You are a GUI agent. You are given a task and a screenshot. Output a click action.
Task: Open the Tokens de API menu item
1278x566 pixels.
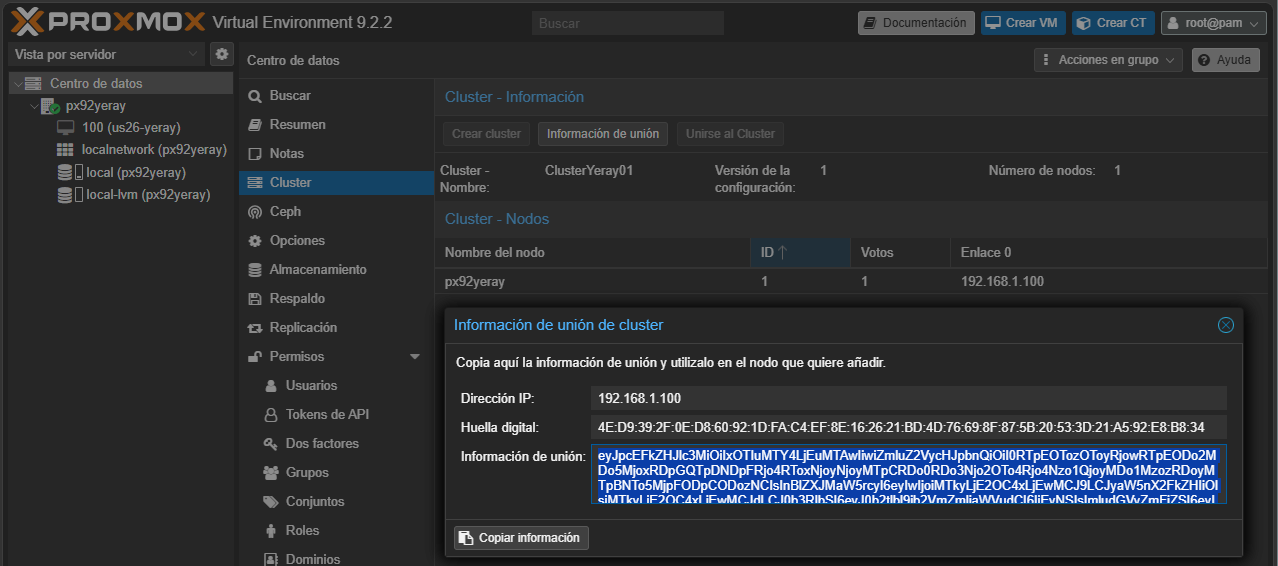[336, 415]
